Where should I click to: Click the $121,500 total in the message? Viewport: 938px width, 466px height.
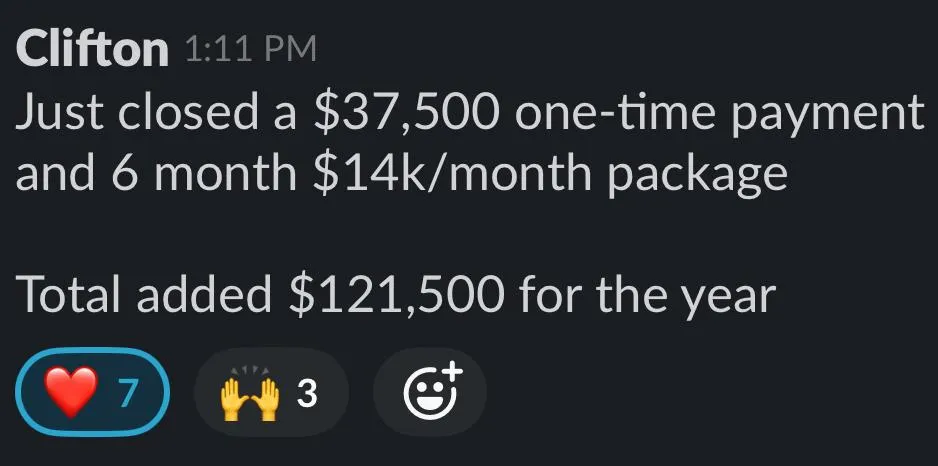tap(394, 294)
